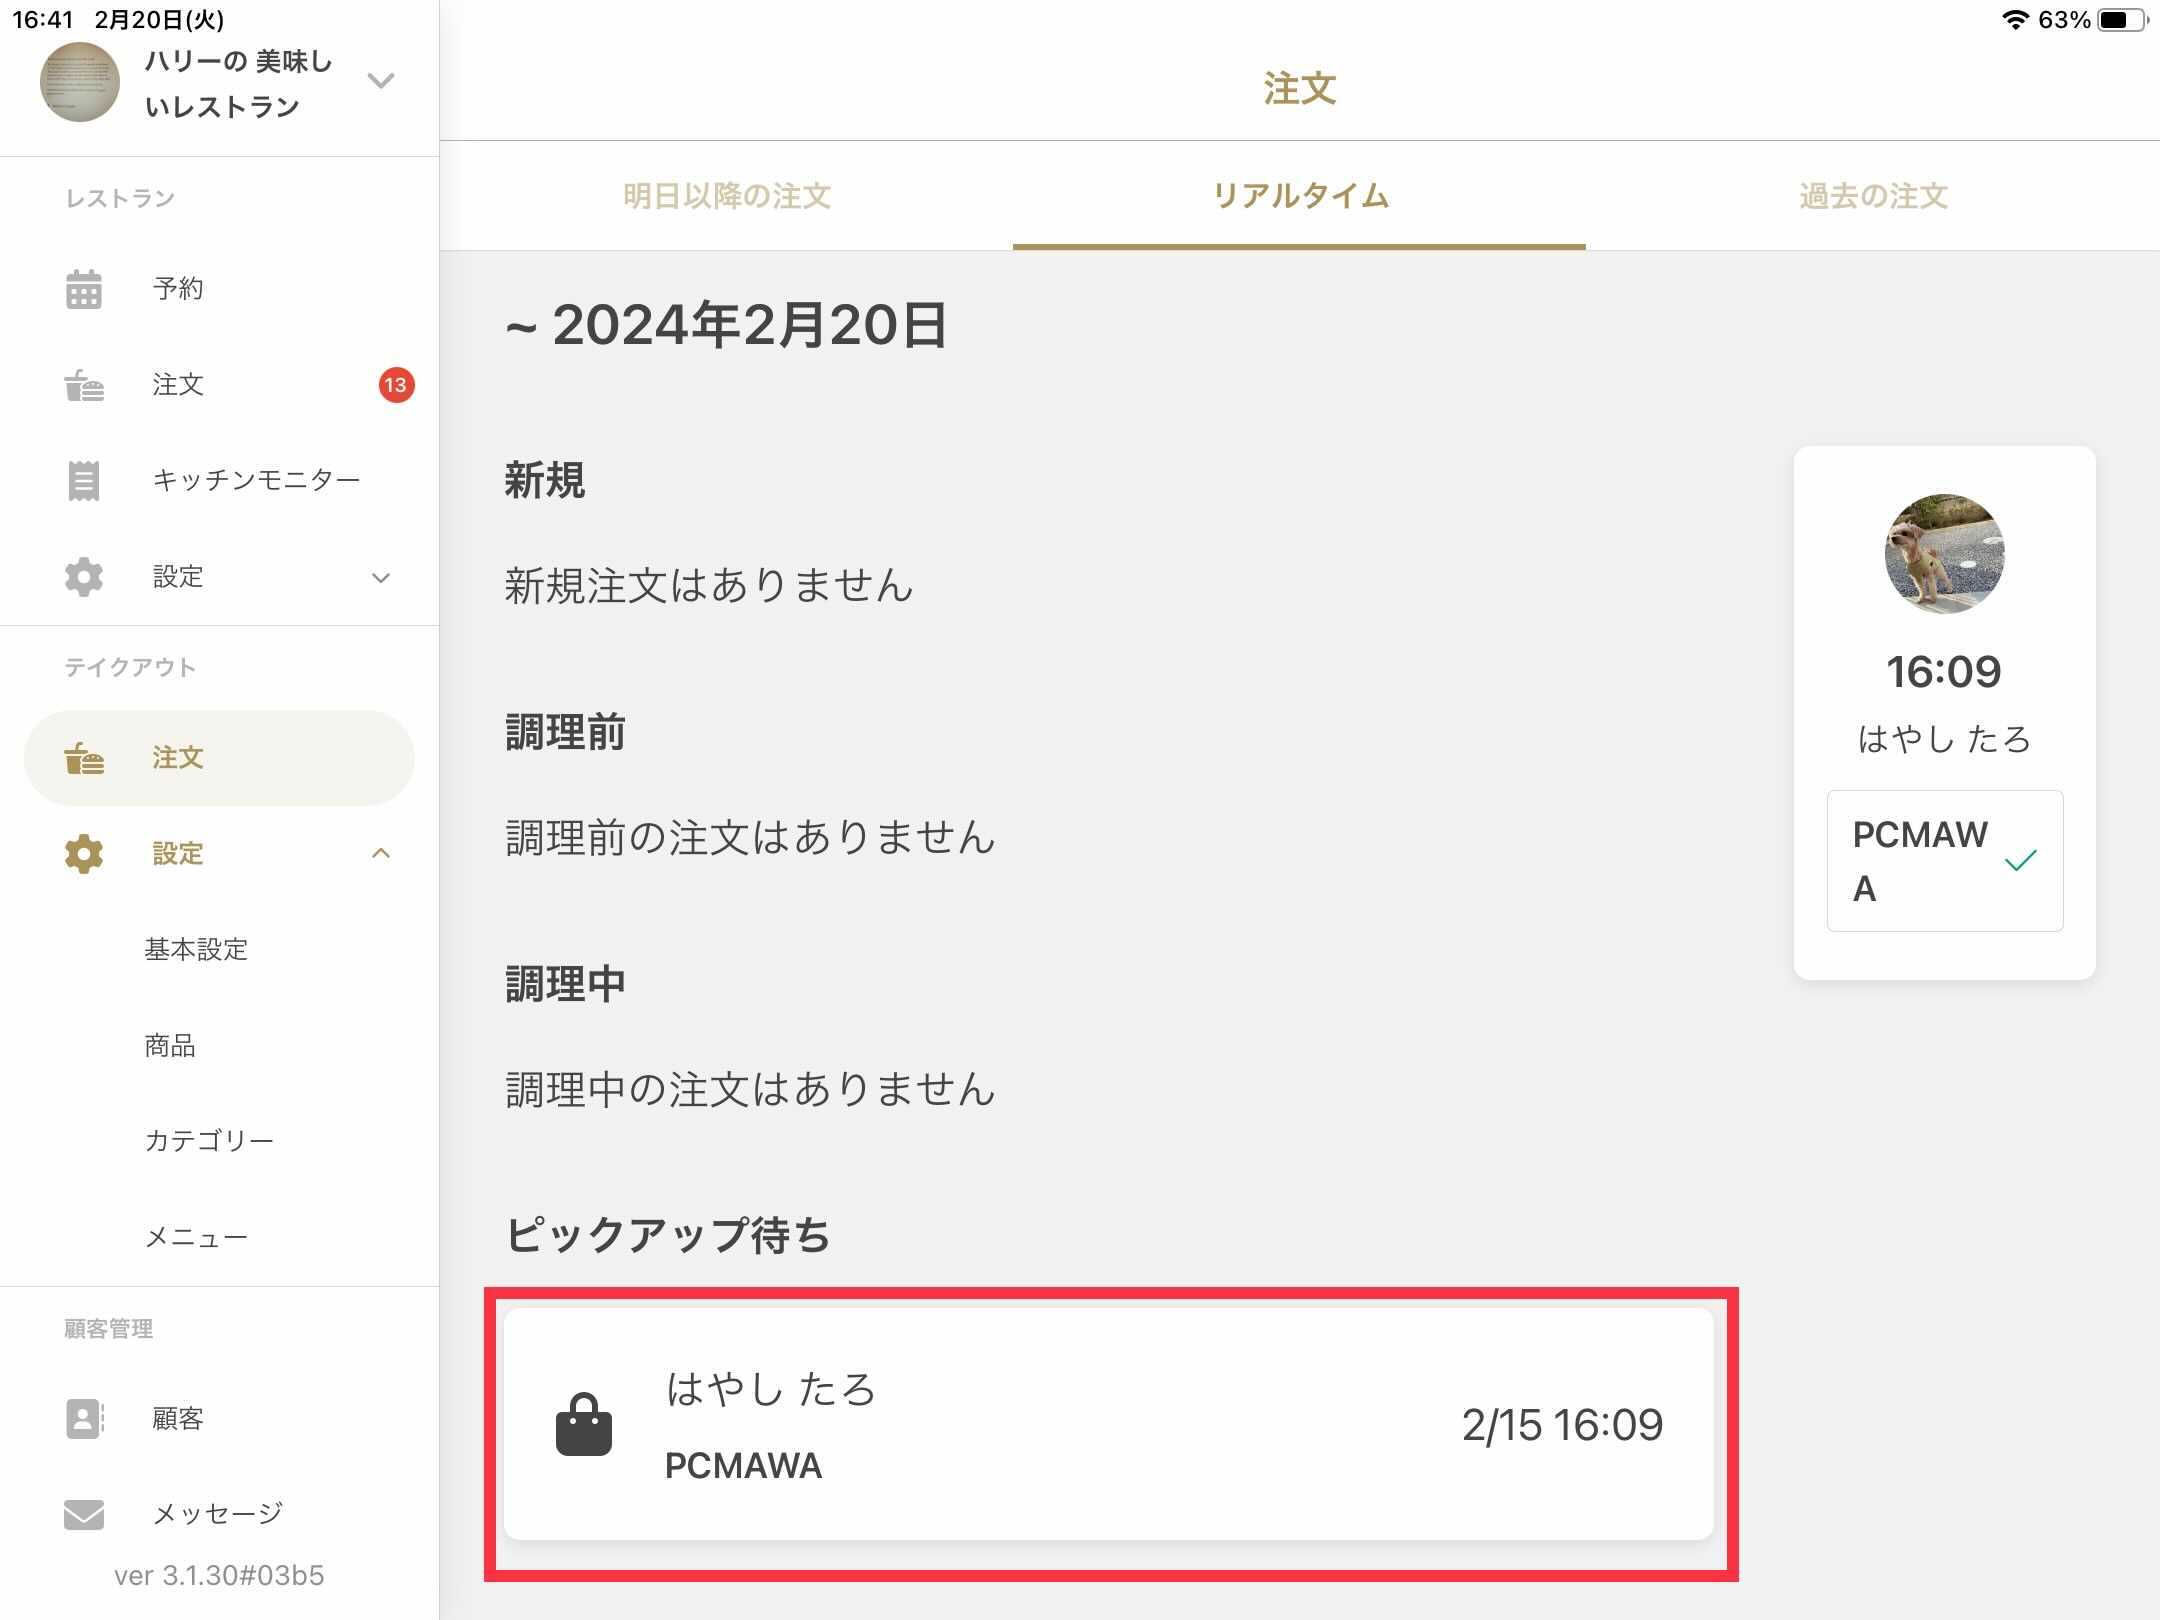Open the 予約 calendar icon
The width and height of the screenshot is (2160, 1620).
(x=84, y=289)
